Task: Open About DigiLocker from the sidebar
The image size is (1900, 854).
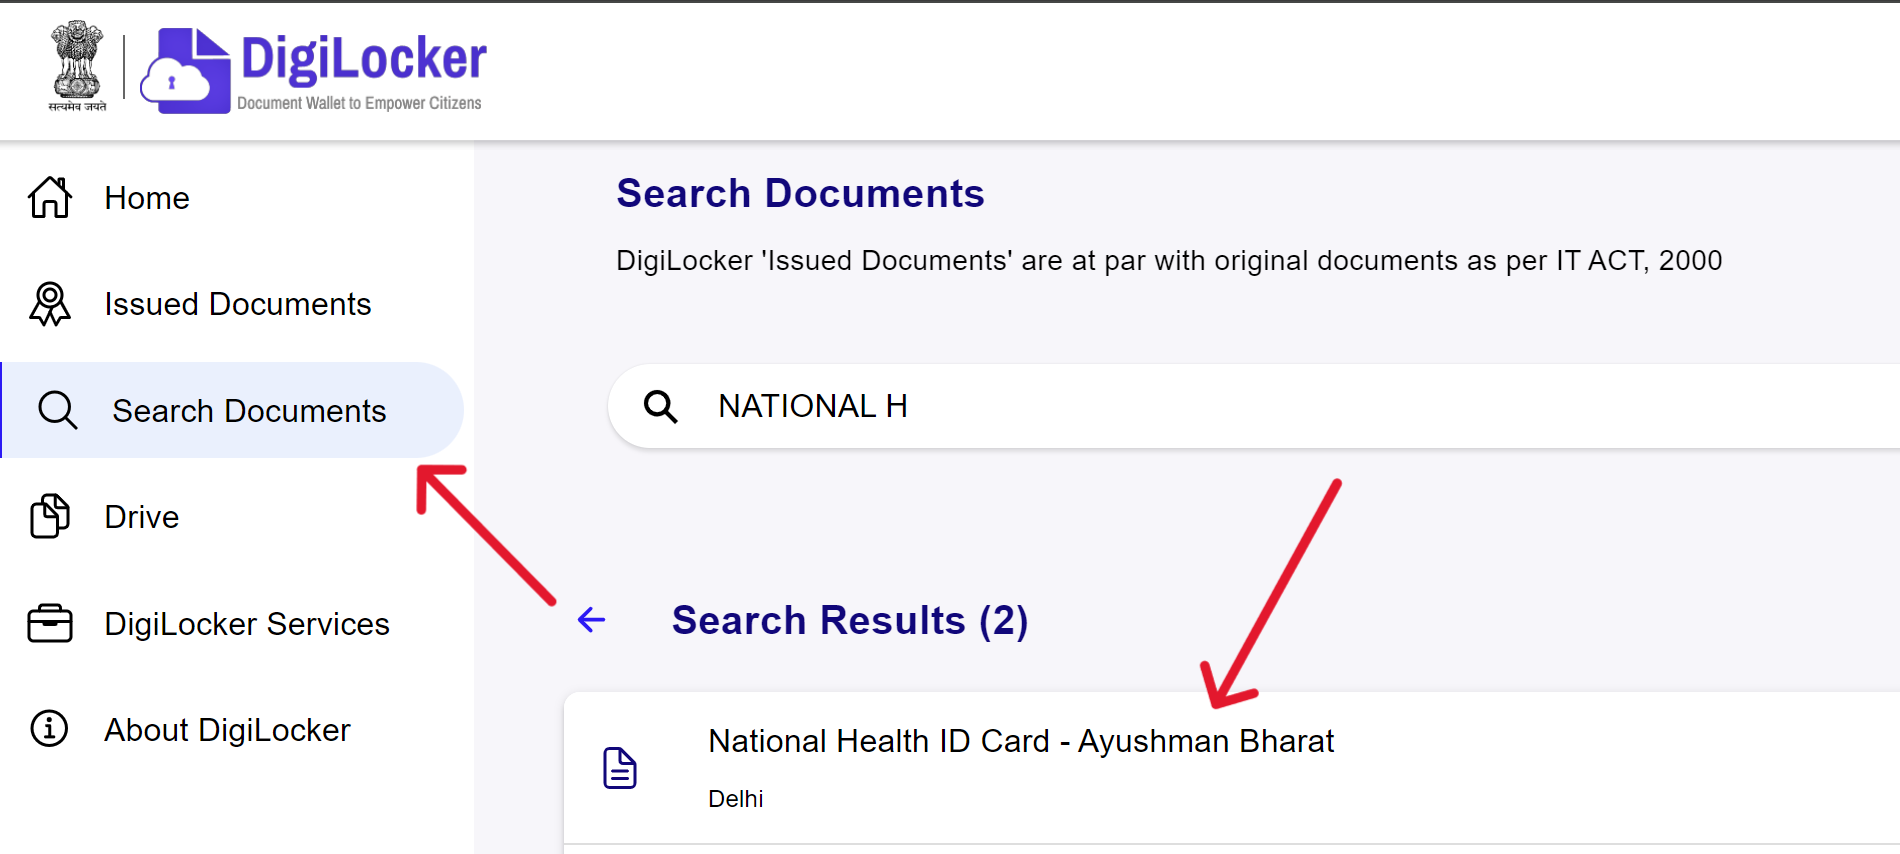Action: click(227, 729)
